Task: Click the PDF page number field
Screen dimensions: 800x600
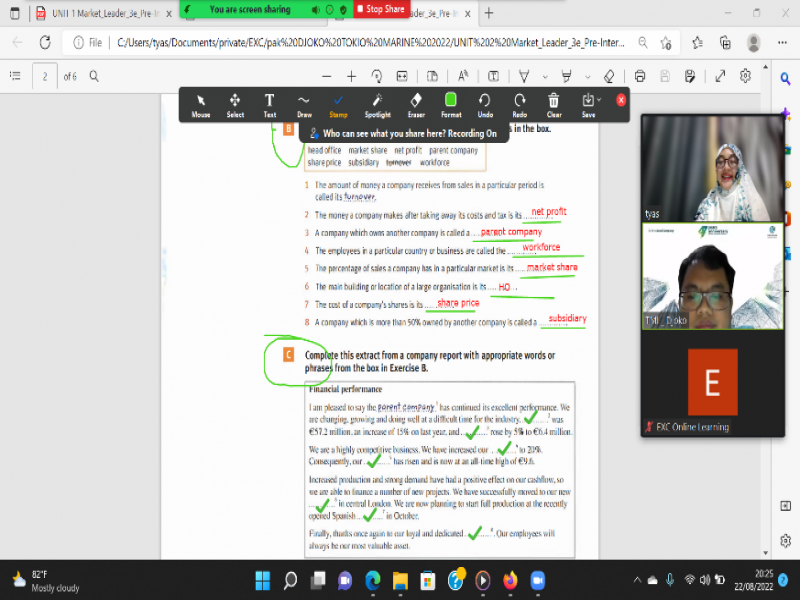Action: click(44, 76)
